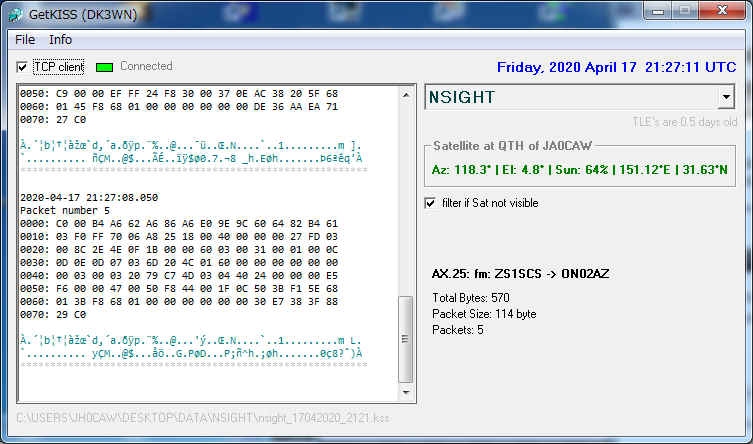Viewport: 753px width, 444px height.
Task: Open the File menu
Action: (x=25, y=39)
